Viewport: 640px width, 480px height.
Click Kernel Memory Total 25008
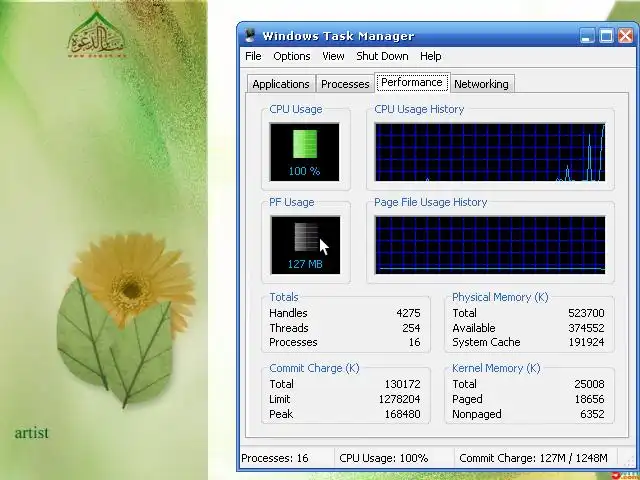coord(589,384)
